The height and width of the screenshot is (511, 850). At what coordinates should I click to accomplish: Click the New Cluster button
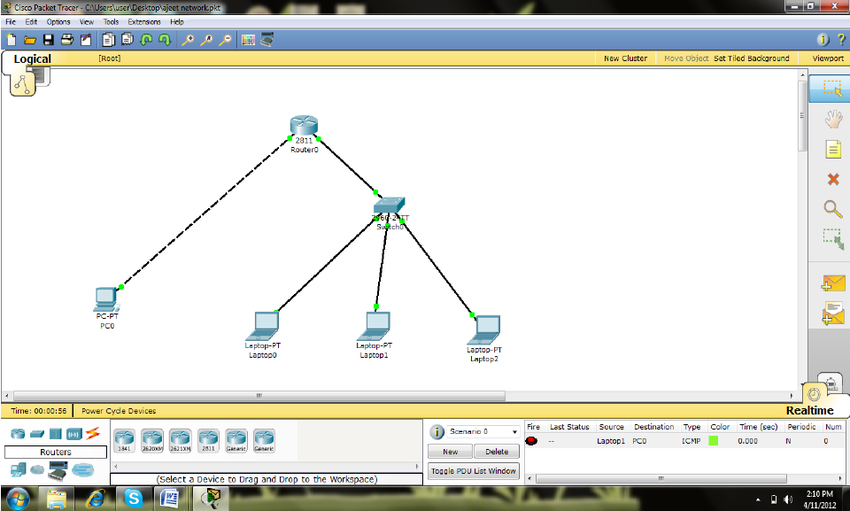(x=626, y=59)
